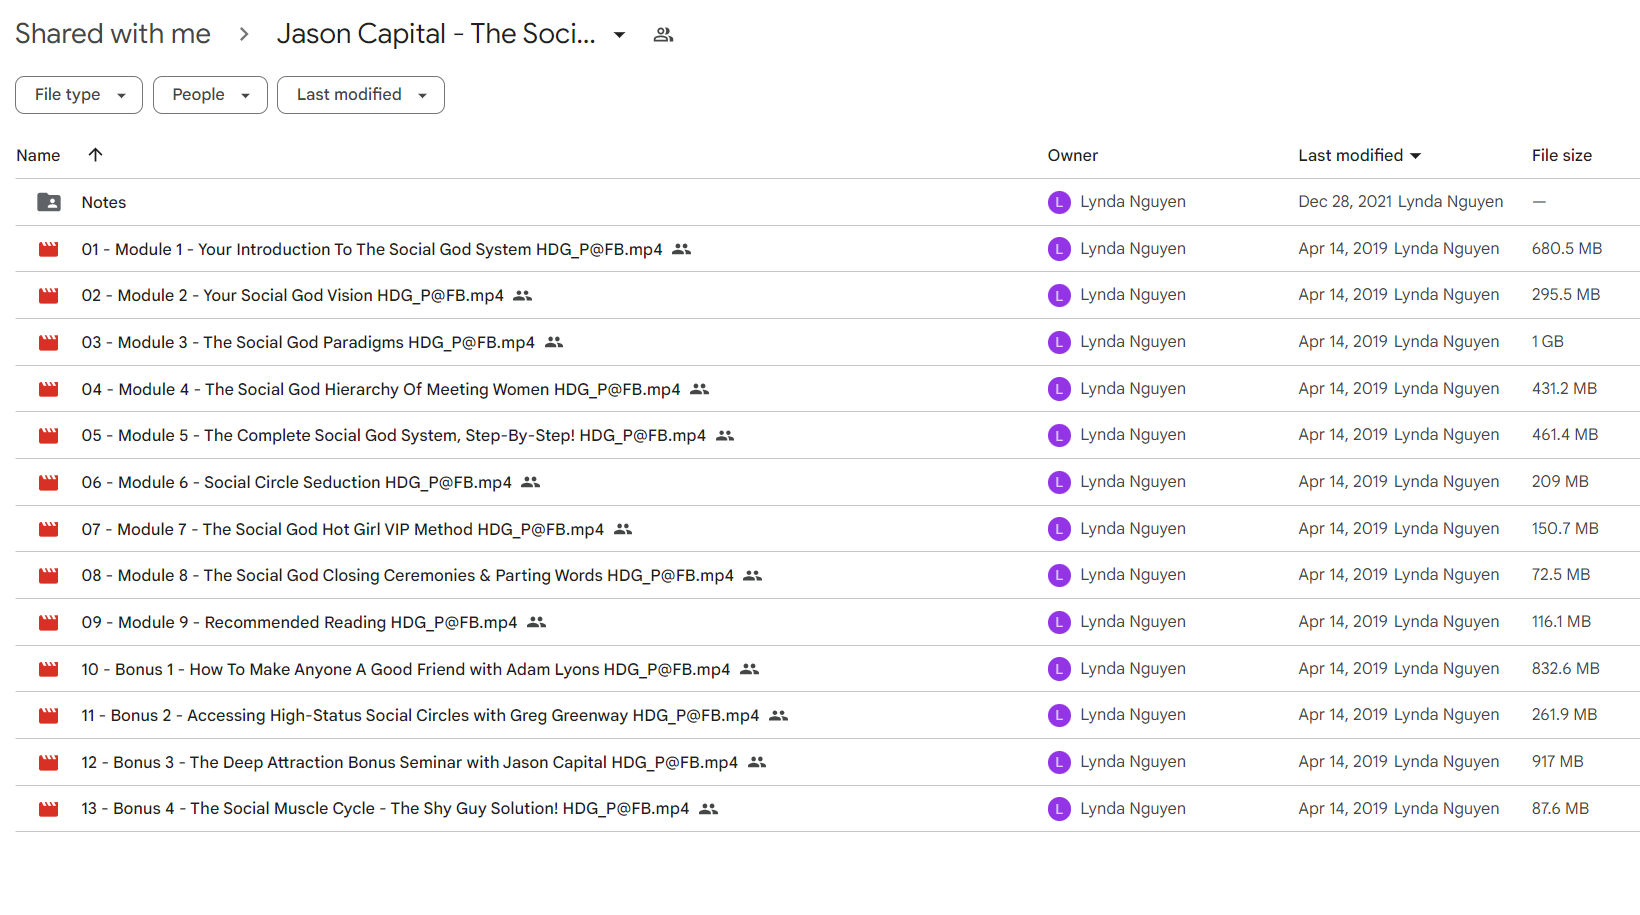Click video icon for 01 - Module 1
The height and width of the screenshot is (915, 1640).
click(48, 249)
